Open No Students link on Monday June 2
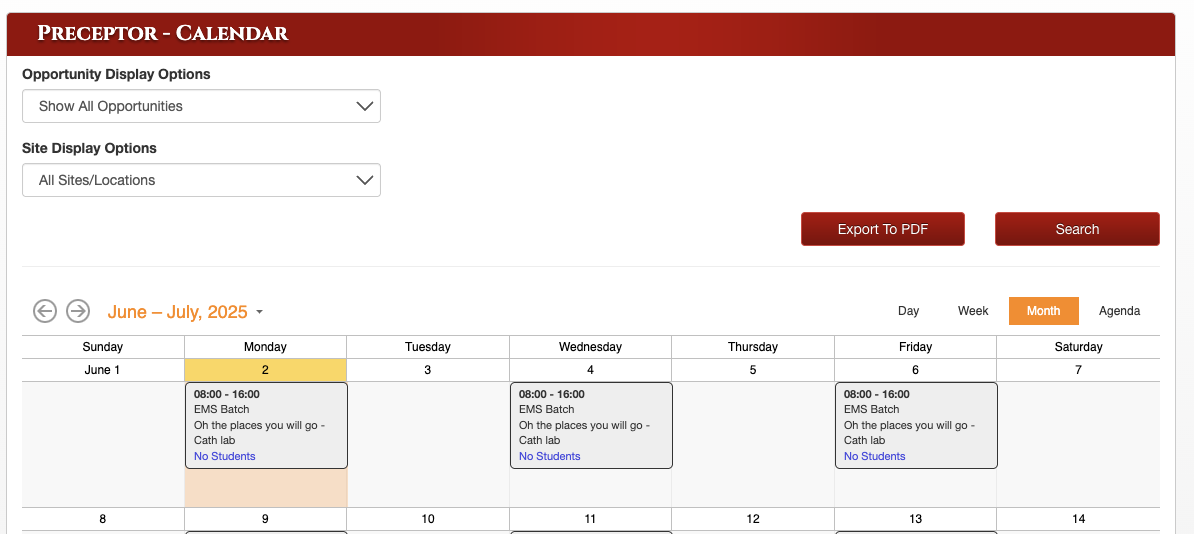Screen dimensions: 1194x534 click(225, 456)
